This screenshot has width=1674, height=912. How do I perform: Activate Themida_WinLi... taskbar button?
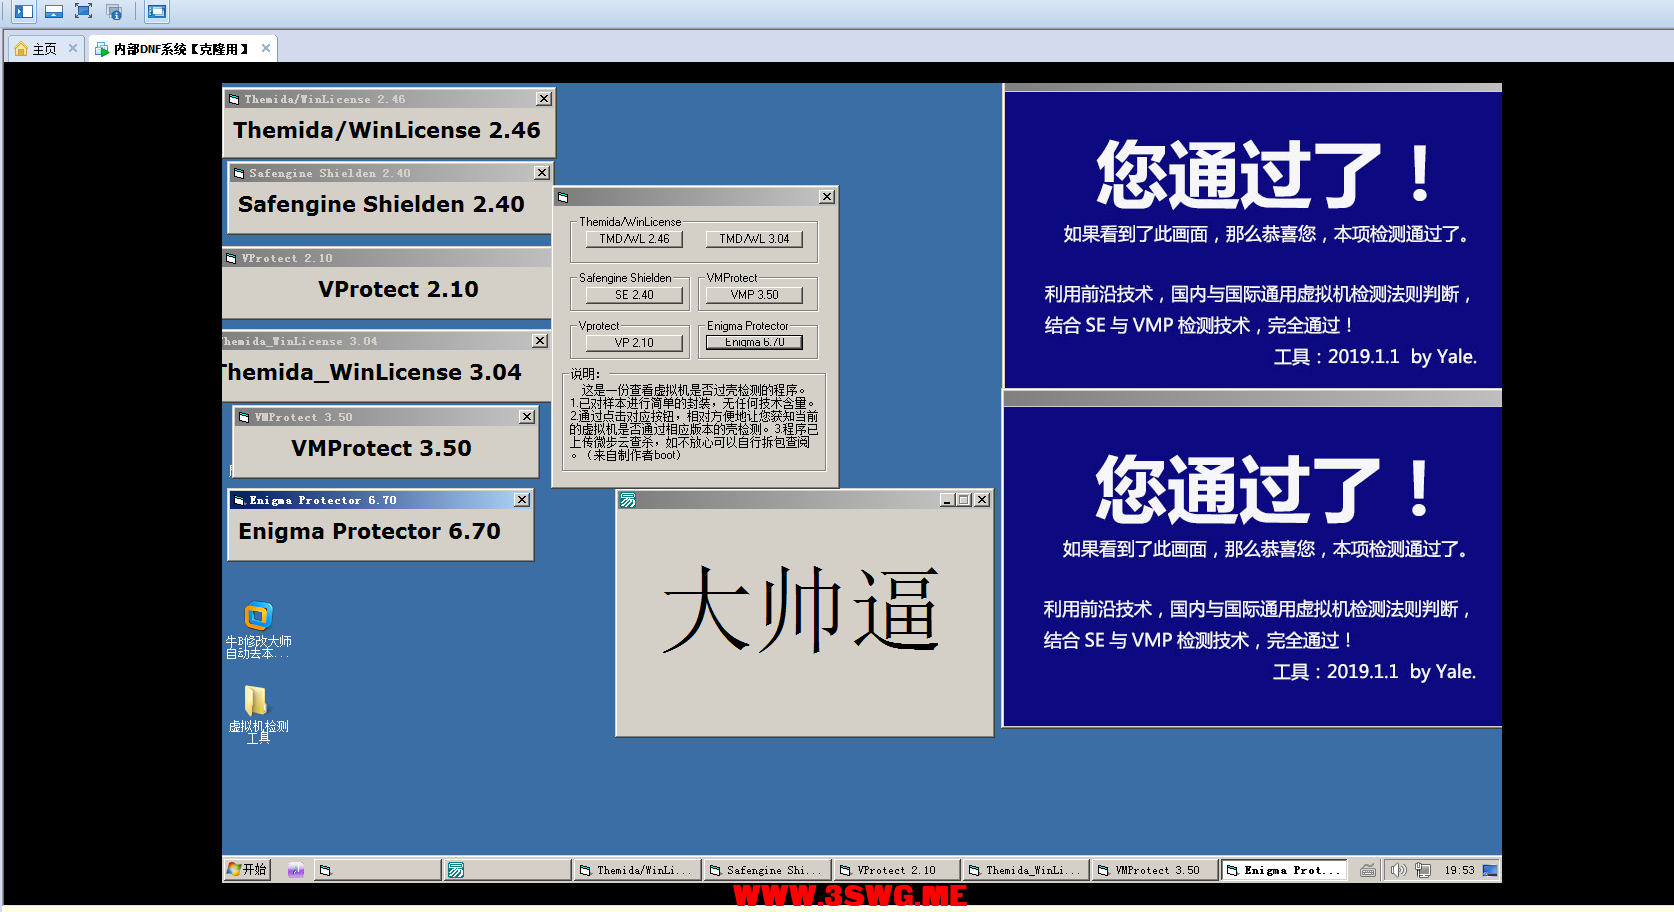pyautogui.click(x=1025, y=870)
